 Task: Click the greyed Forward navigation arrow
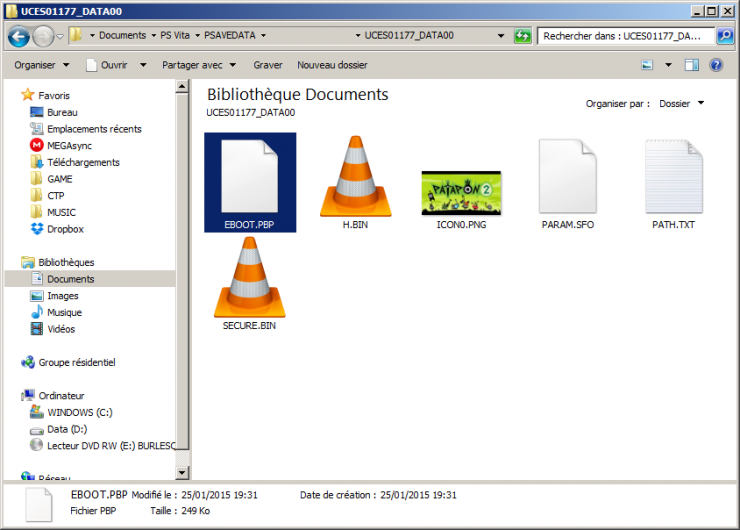pyautogui.click(x=42, y=36)
